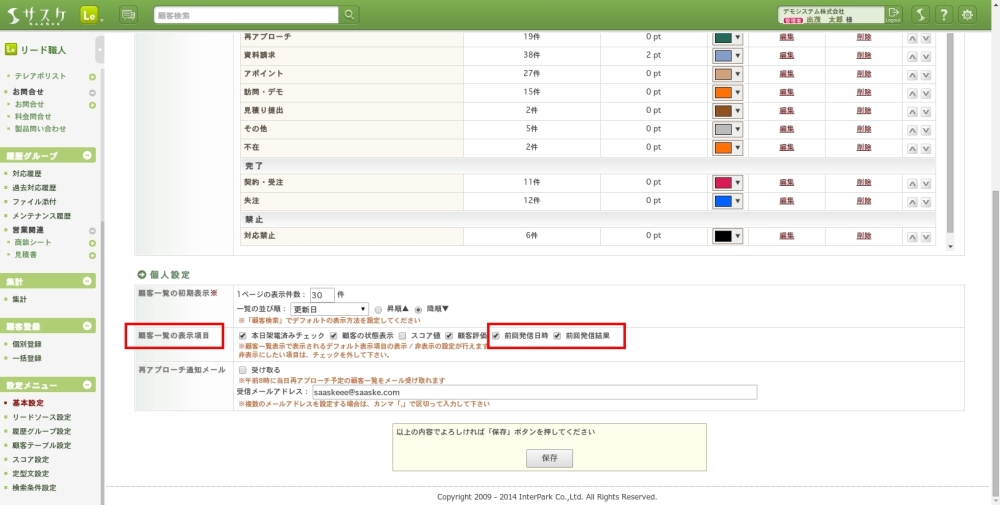Open the help question mark icon

coord(943,15)
